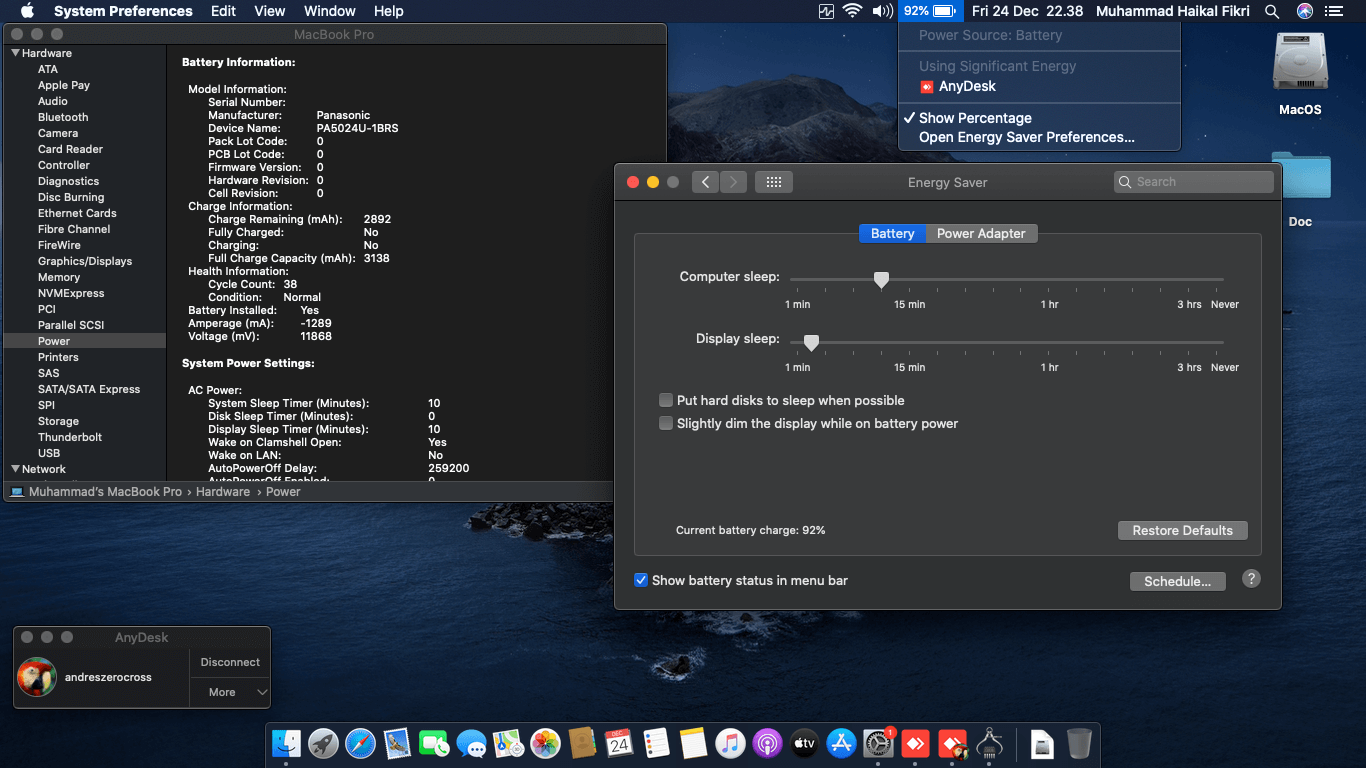Click the Restore Defaults button
This screenshot has width=1366, height=768.
point(1182,530)
